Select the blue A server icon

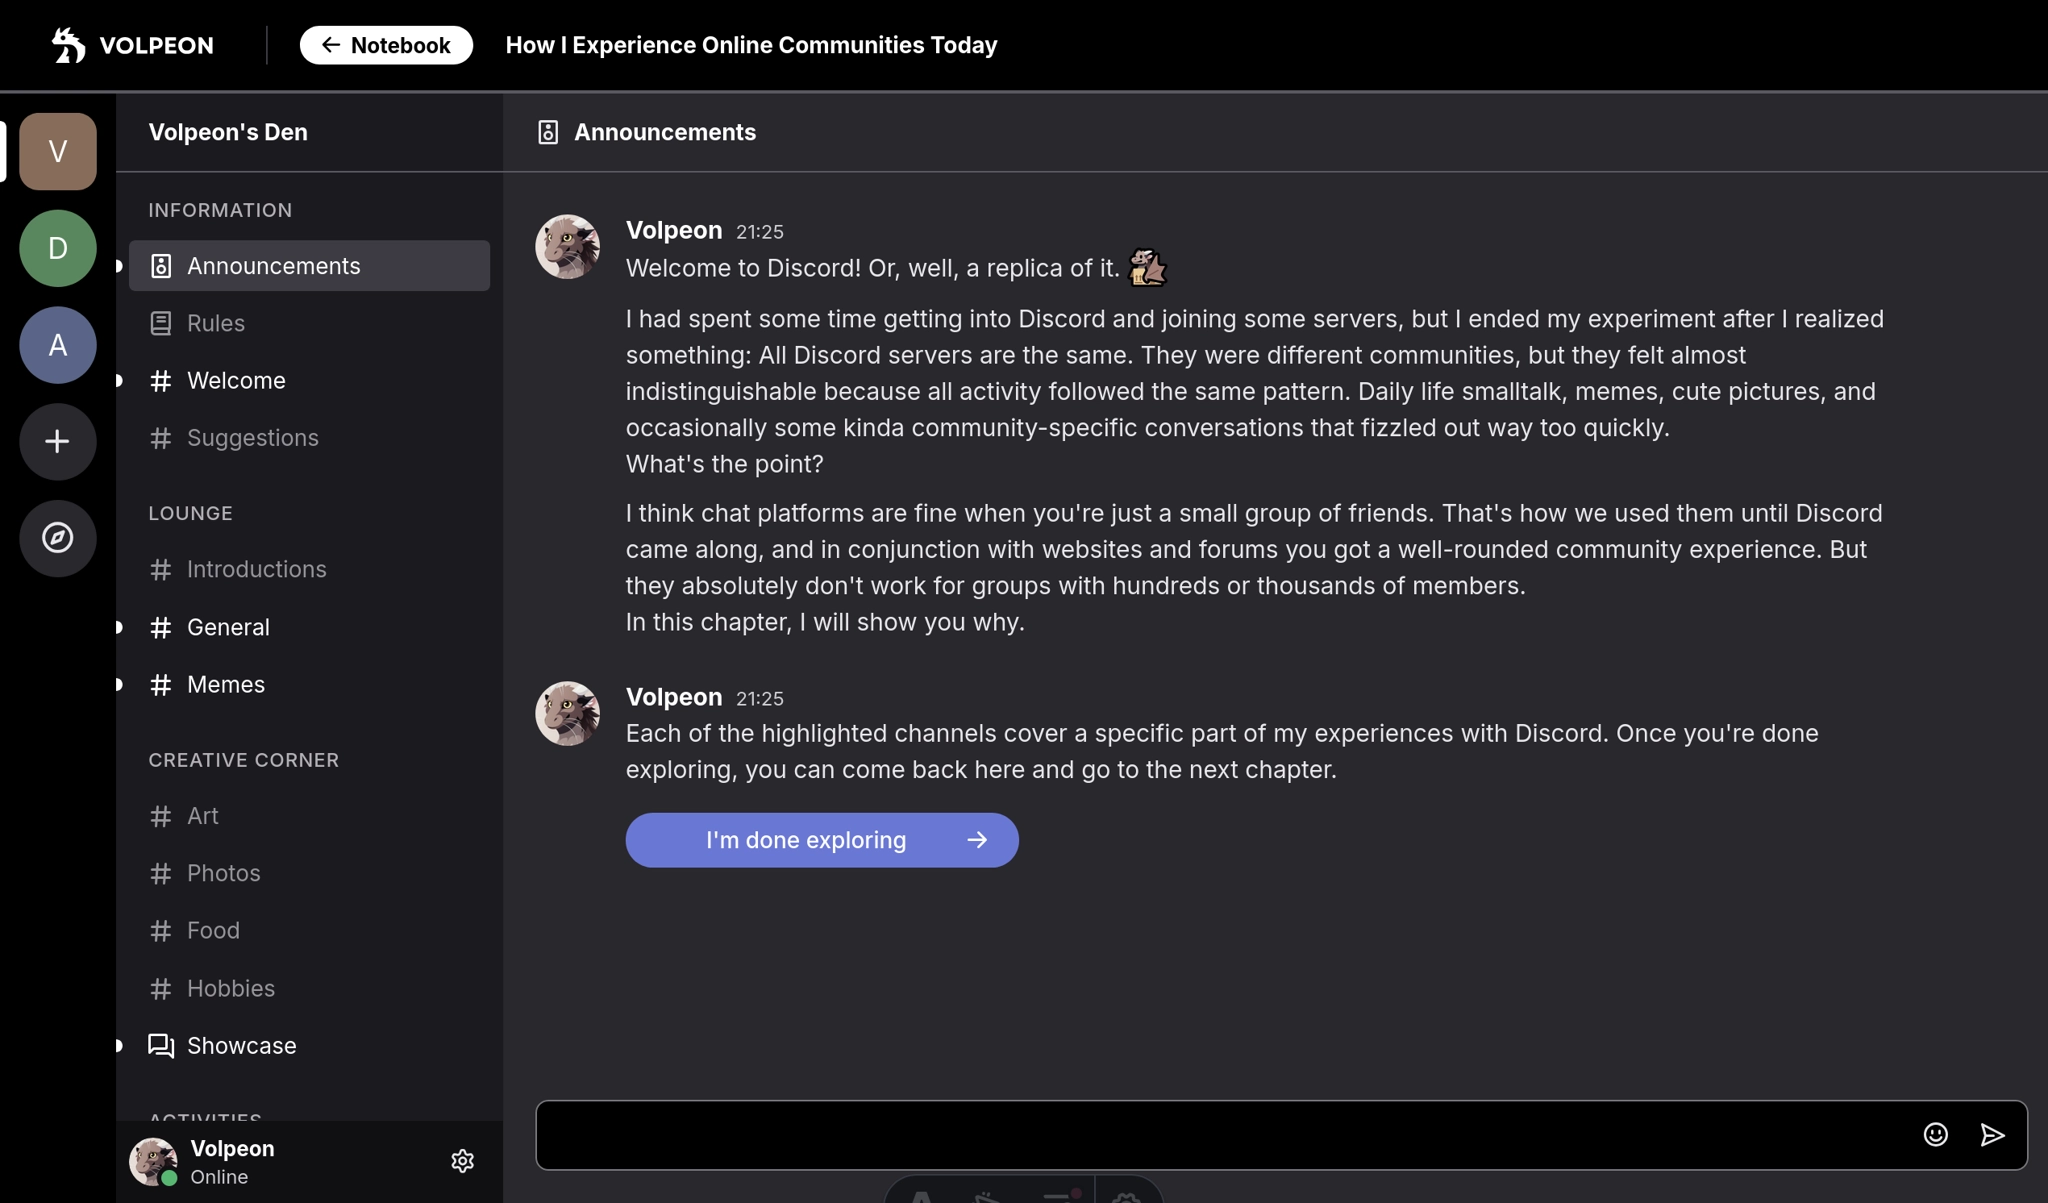click(x=58, y=345)
